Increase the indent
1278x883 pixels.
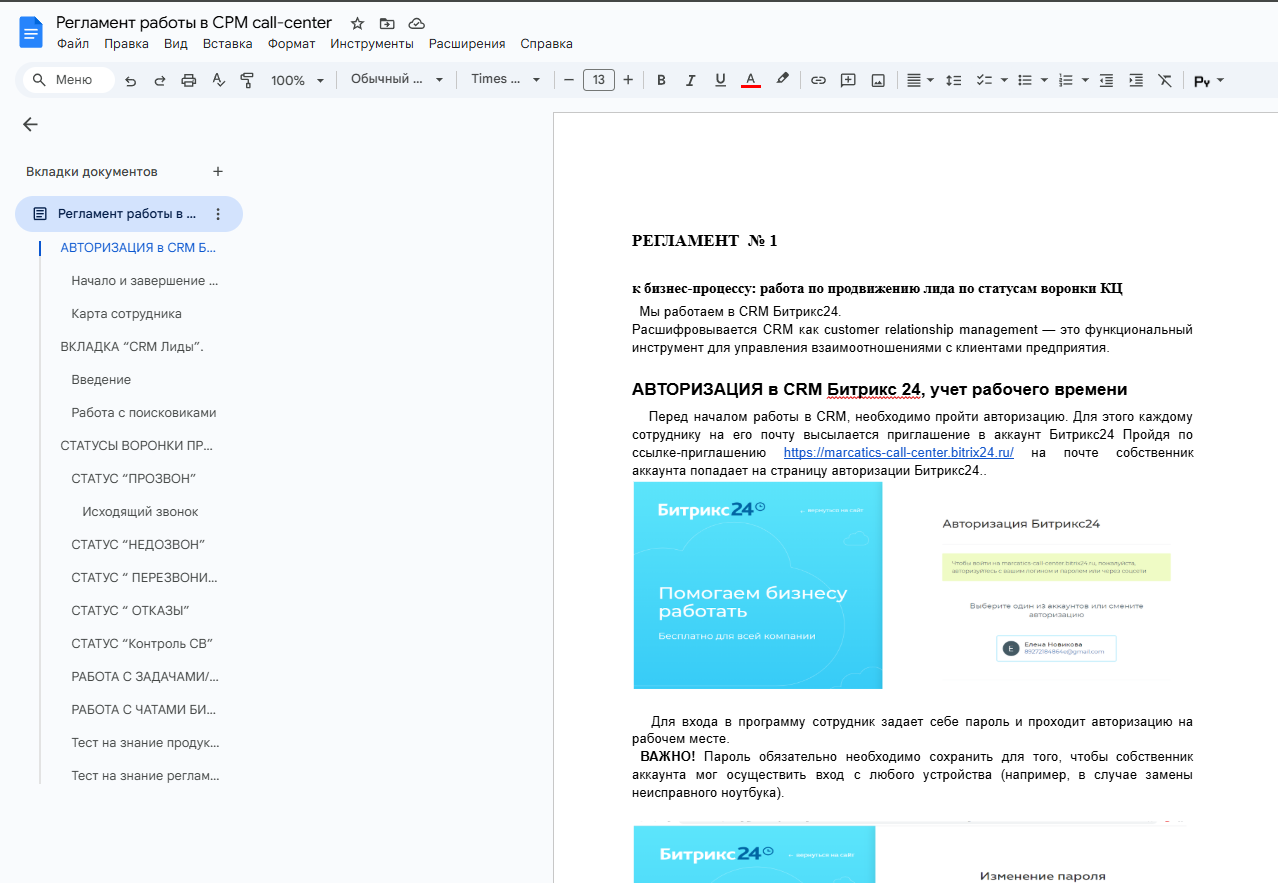coord(1136,80)
